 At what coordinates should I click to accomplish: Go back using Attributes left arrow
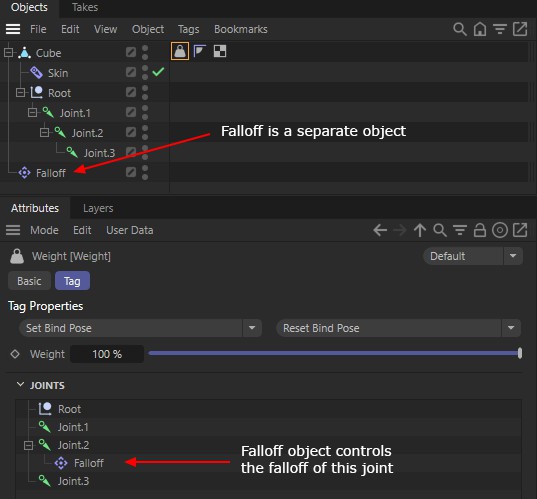(380, 230)
